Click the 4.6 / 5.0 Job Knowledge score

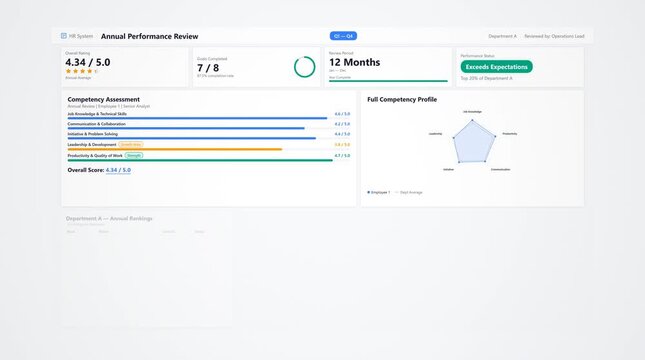pos(342,114)
